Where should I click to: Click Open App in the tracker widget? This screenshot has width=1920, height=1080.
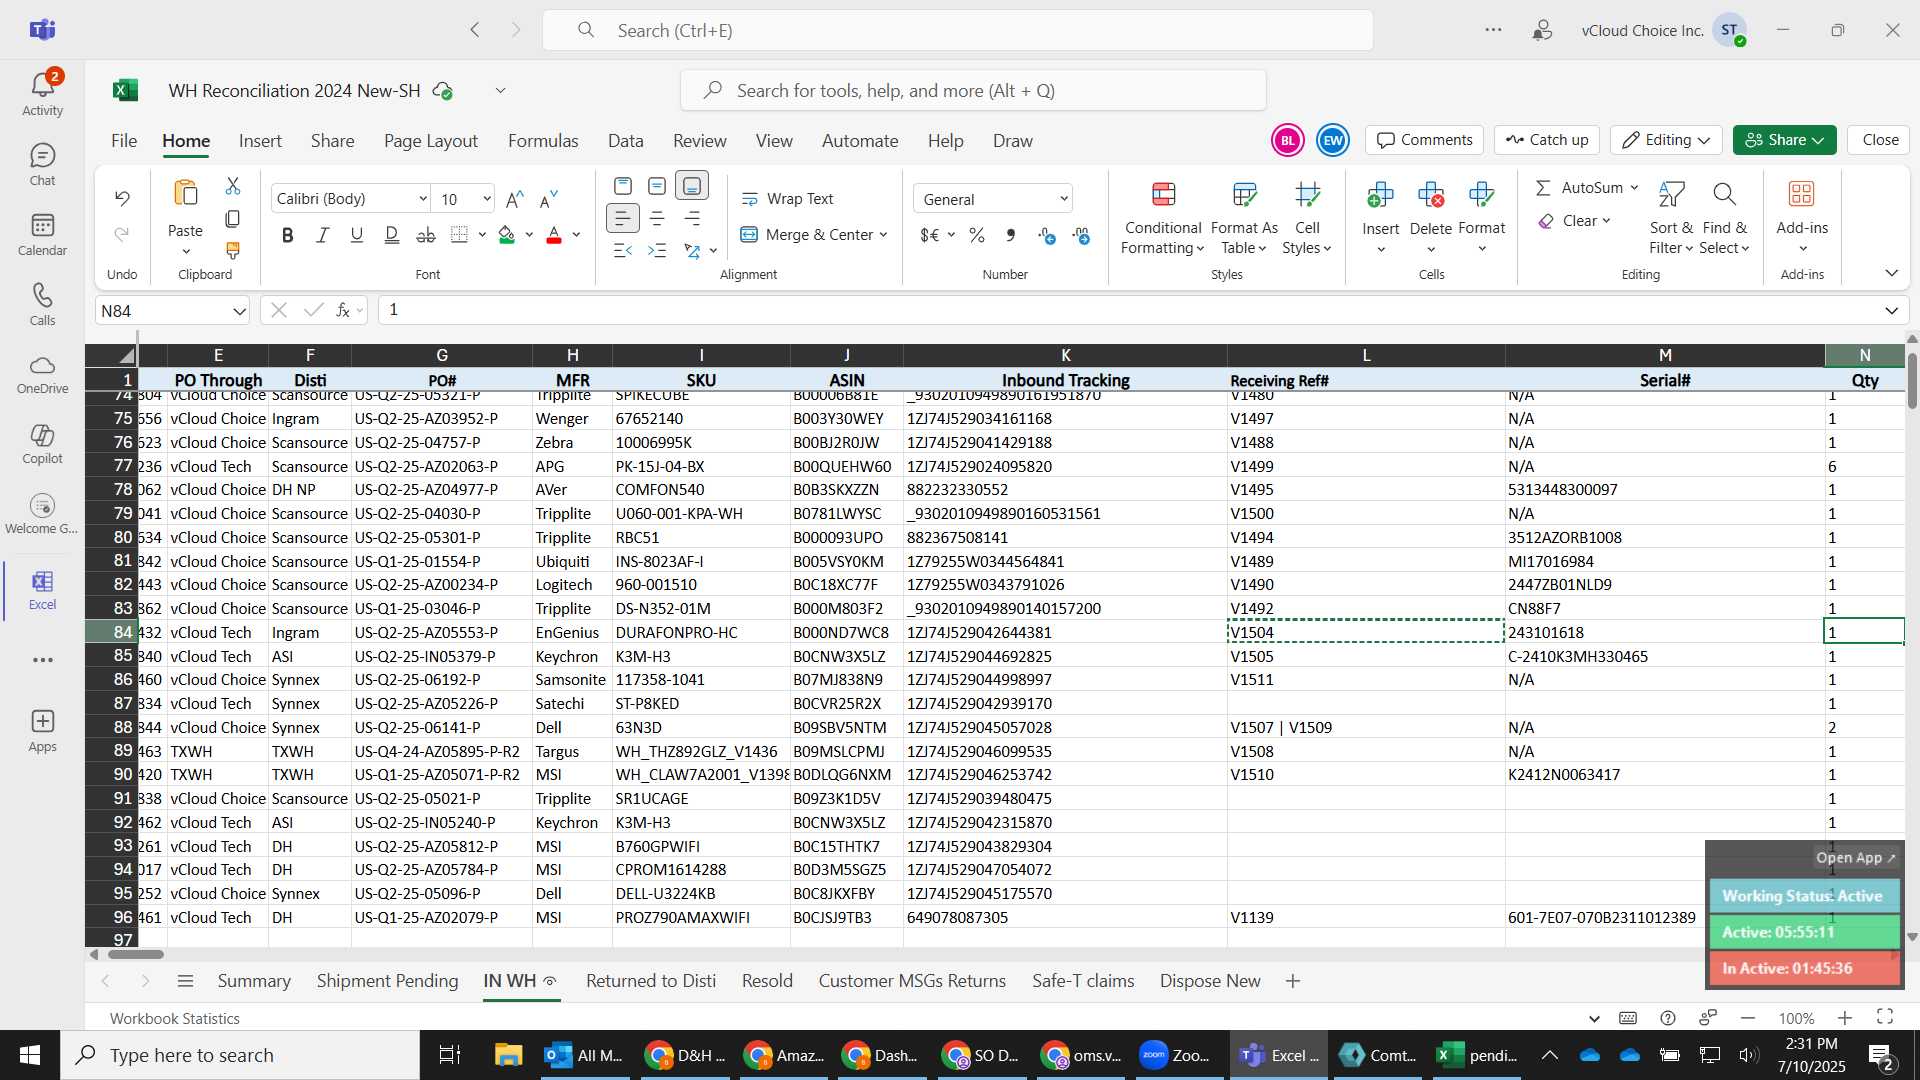pos(1855,858)
